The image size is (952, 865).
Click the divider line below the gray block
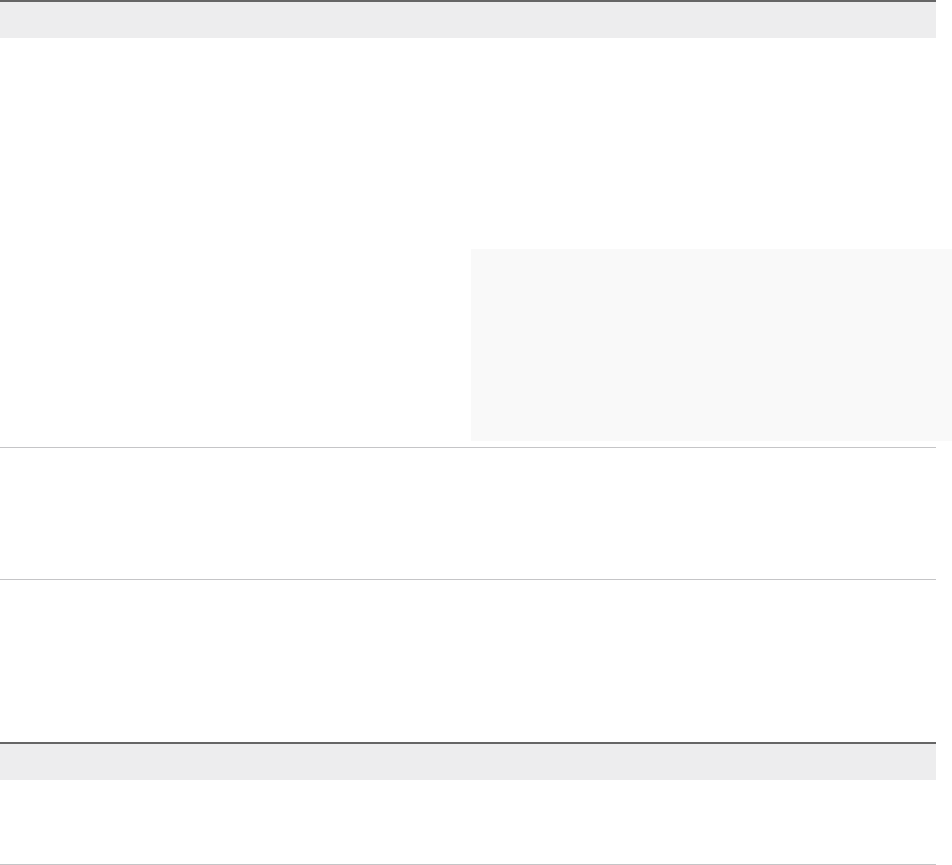point(468,447)
